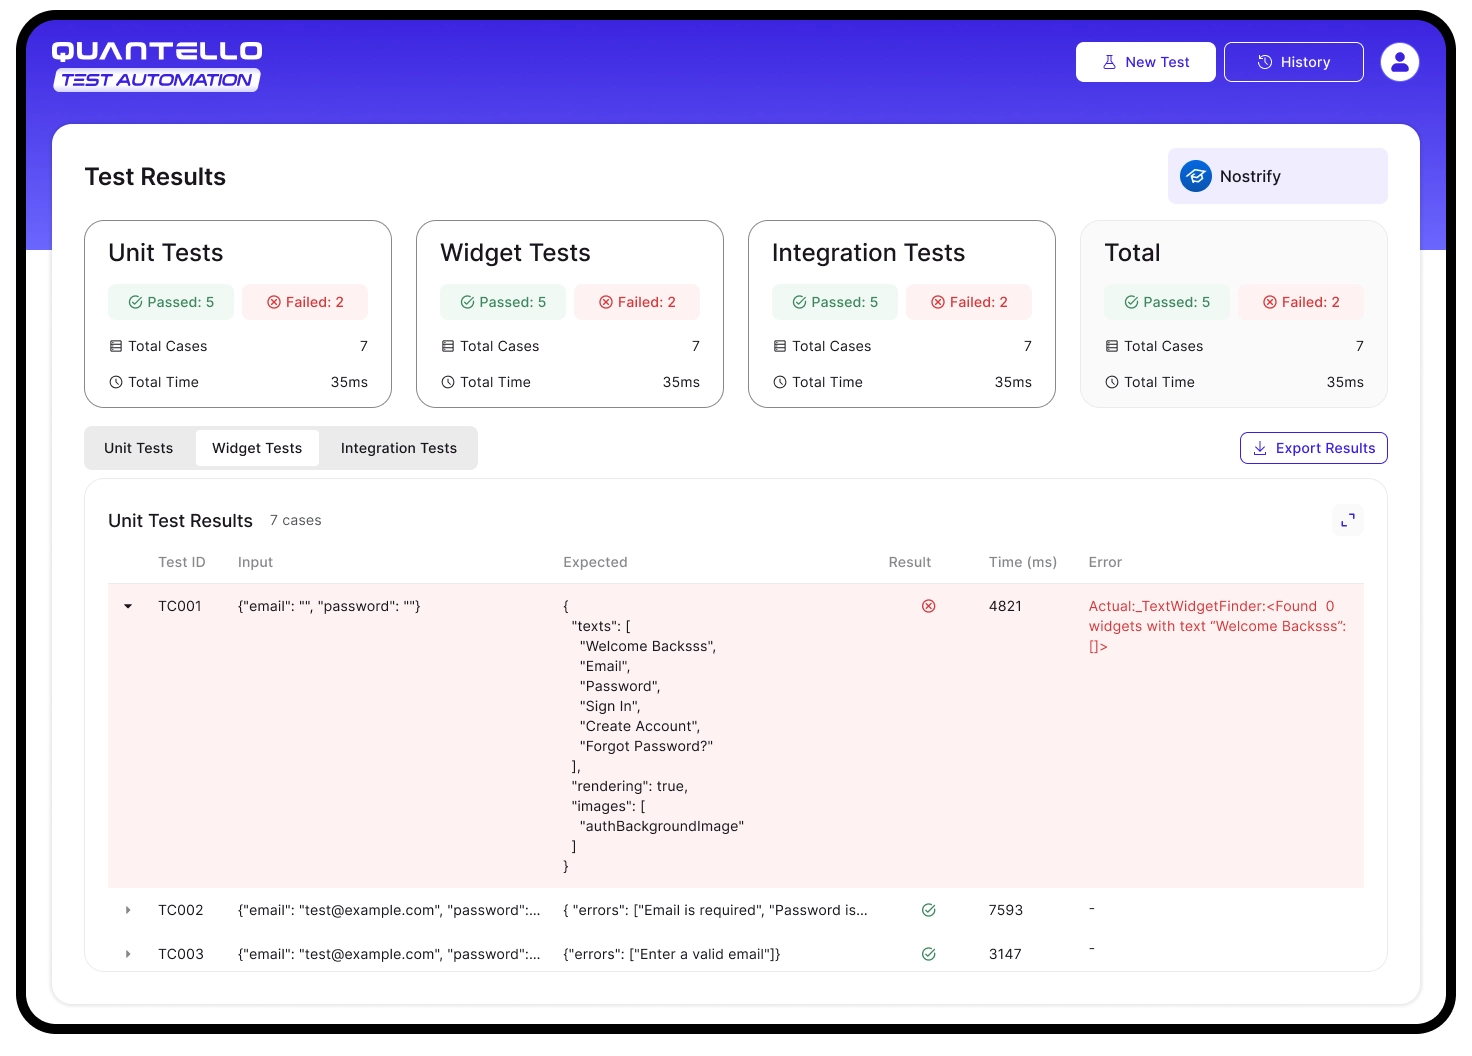Click Failed: 2 badge in Unit Tests card
Viewport: 1472px width, 1056px height.
coord(305,302)
